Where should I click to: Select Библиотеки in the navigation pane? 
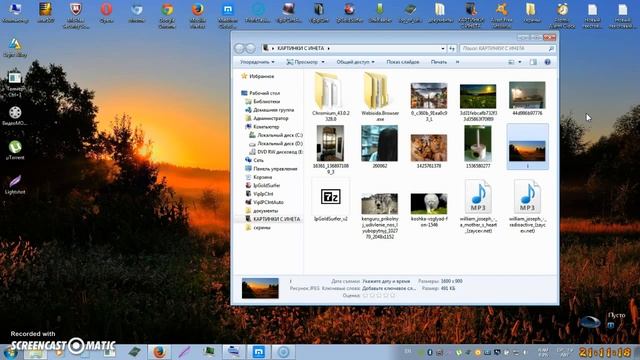[x=262, y=102]
